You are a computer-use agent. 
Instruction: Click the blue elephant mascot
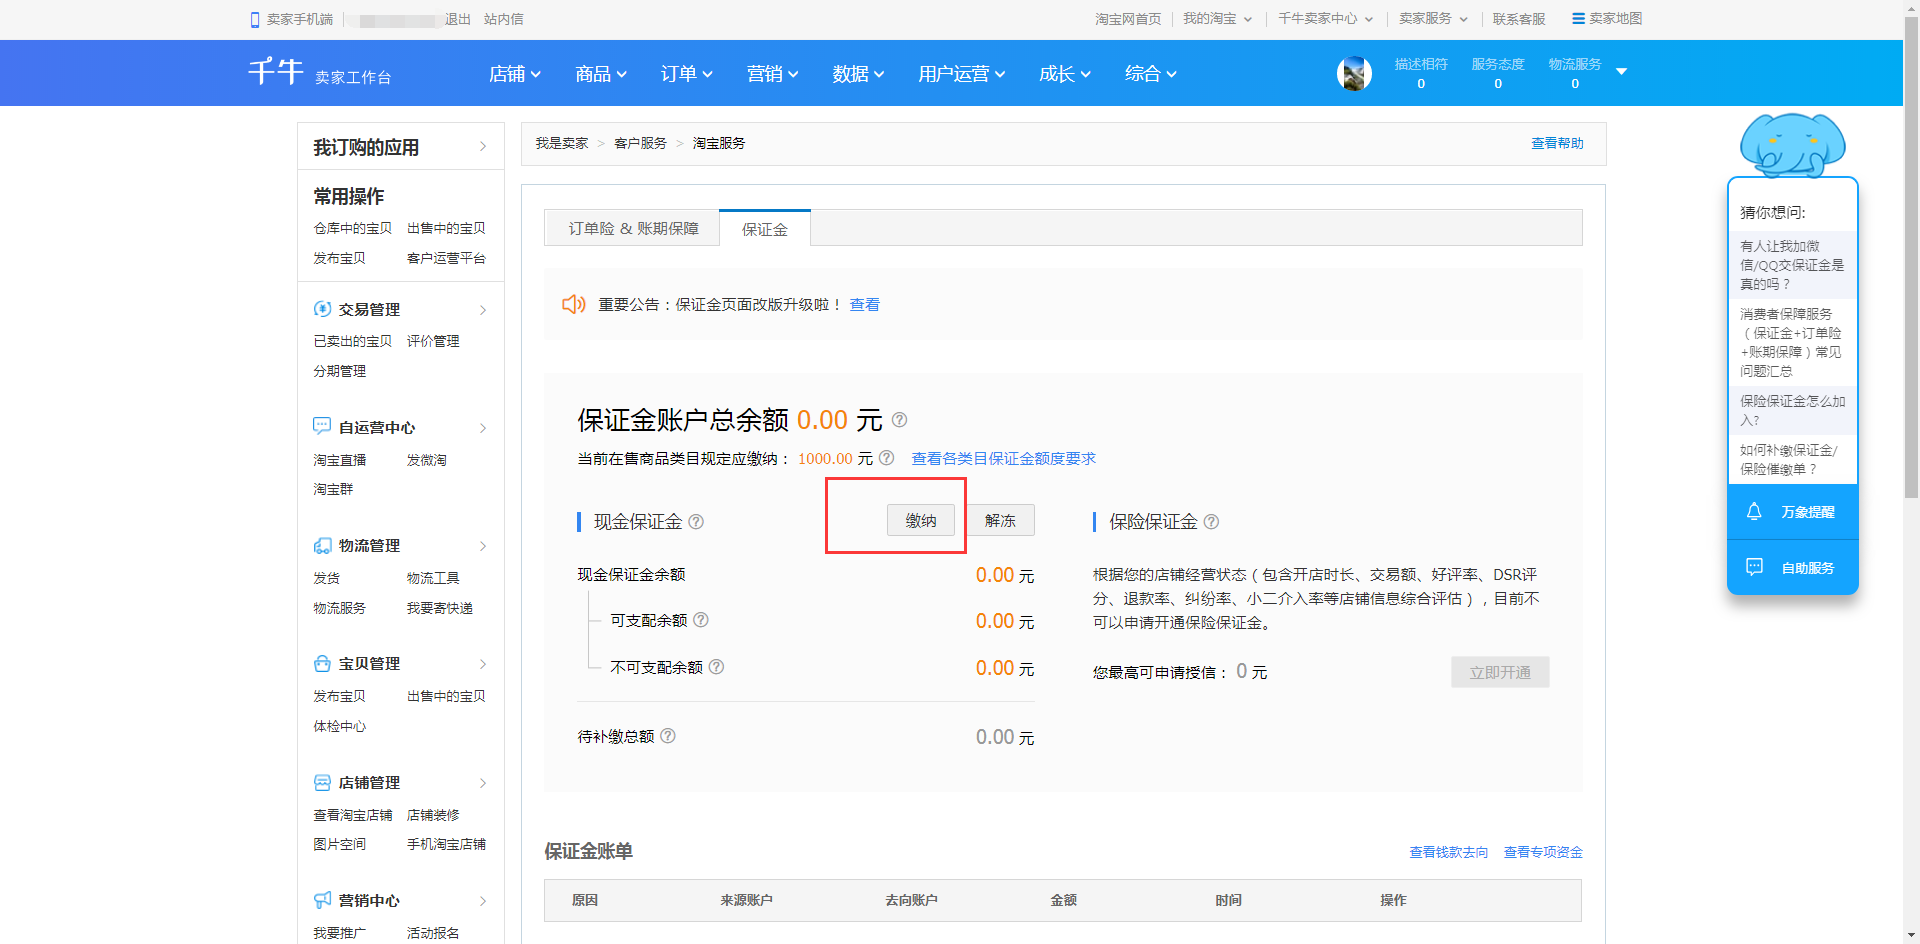pos(1792,145)
